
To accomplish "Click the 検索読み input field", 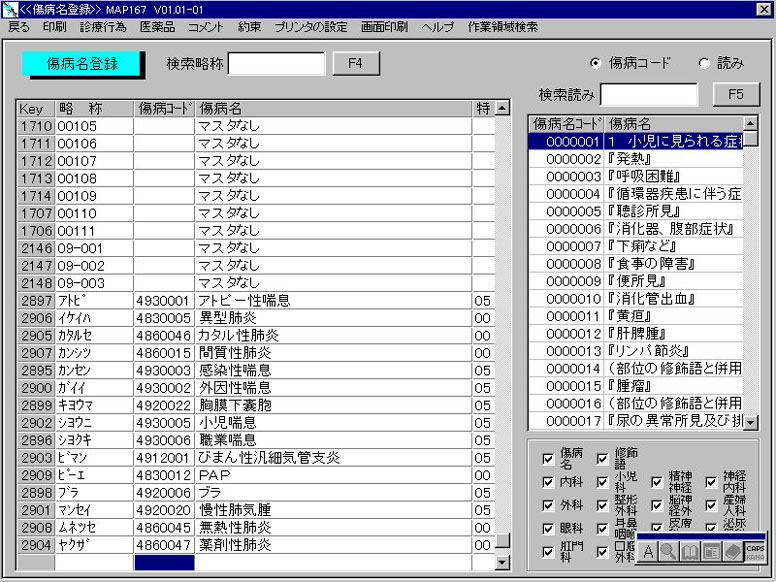I will pos(649,95).
